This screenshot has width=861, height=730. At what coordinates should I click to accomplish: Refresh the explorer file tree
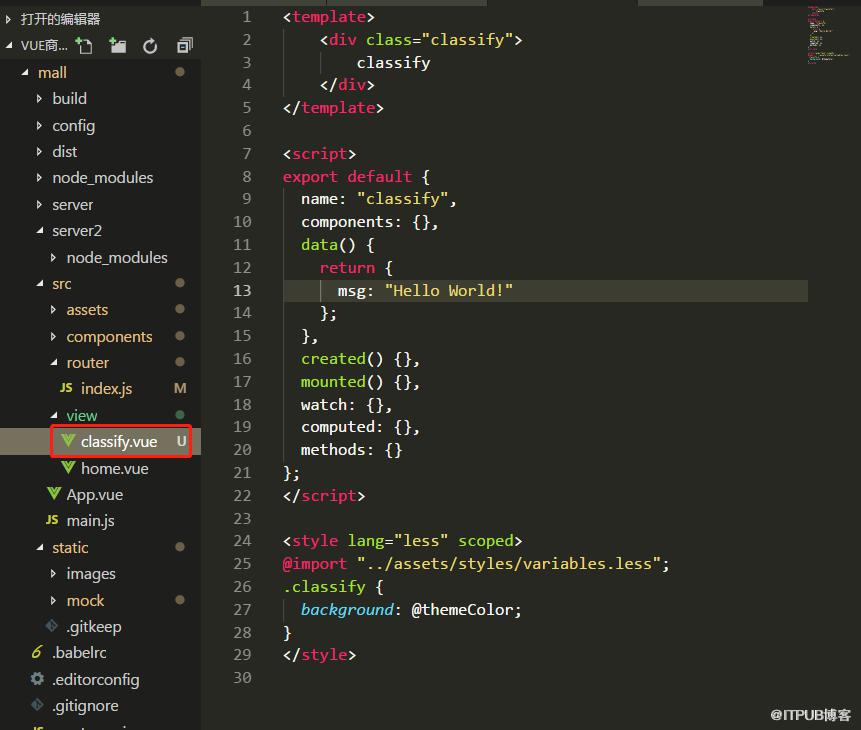click(x=150, y=46)
